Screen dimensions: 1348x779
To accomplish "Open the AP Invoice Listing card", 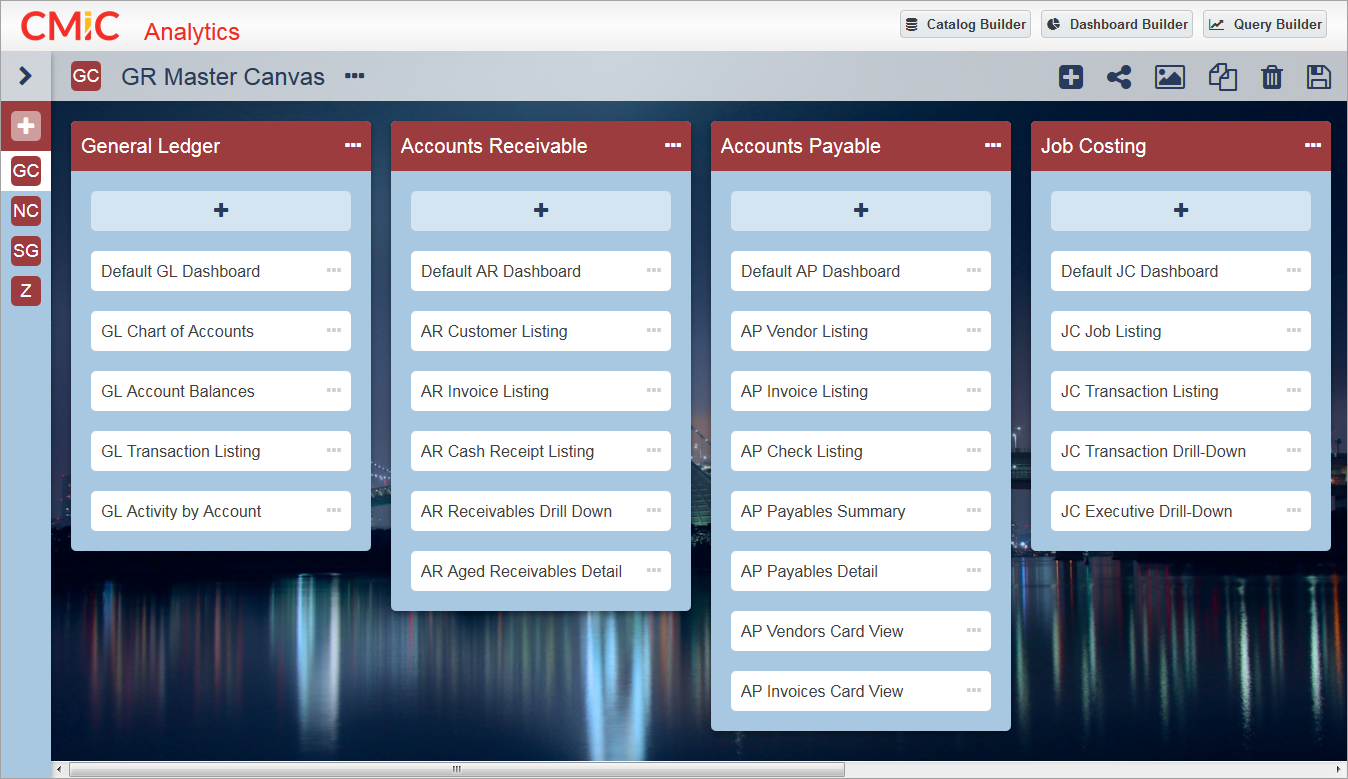I will click(861, 391).
